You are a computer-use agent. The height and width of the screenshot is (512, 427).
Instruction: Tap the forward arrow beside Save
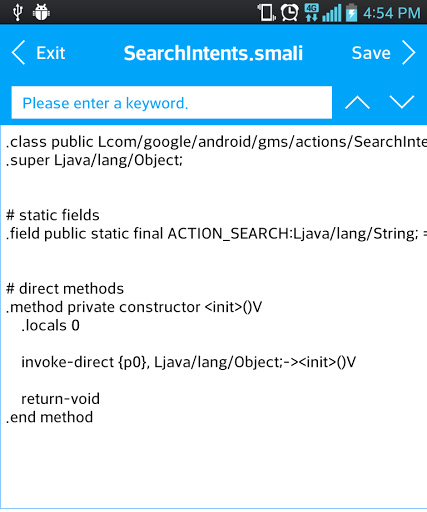click(x=409, y=52)
